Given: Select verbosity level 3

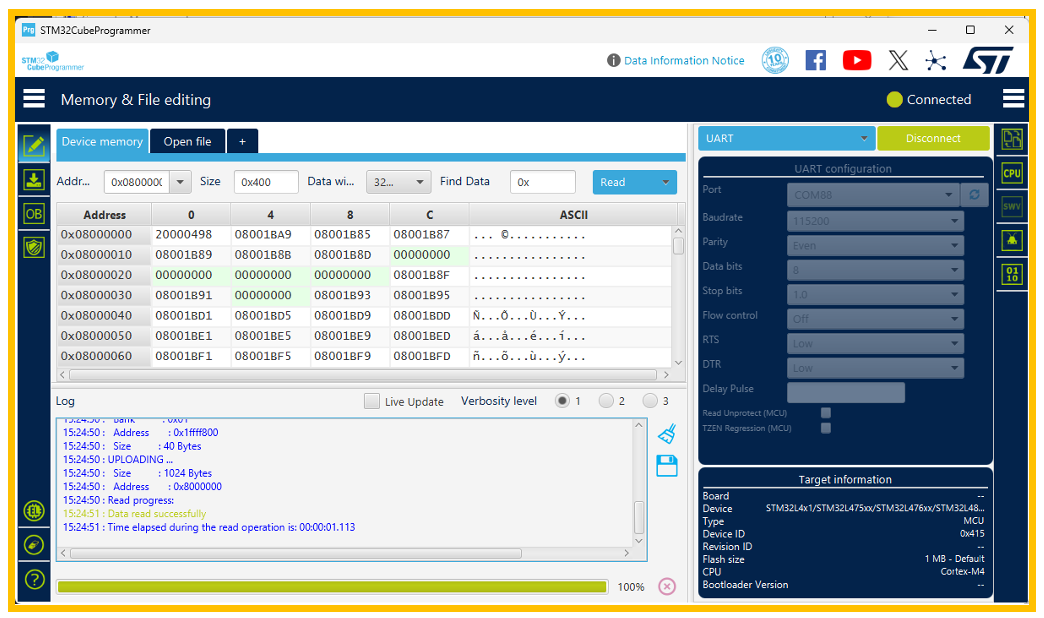Looking at the screenshot, I should 650,401.
